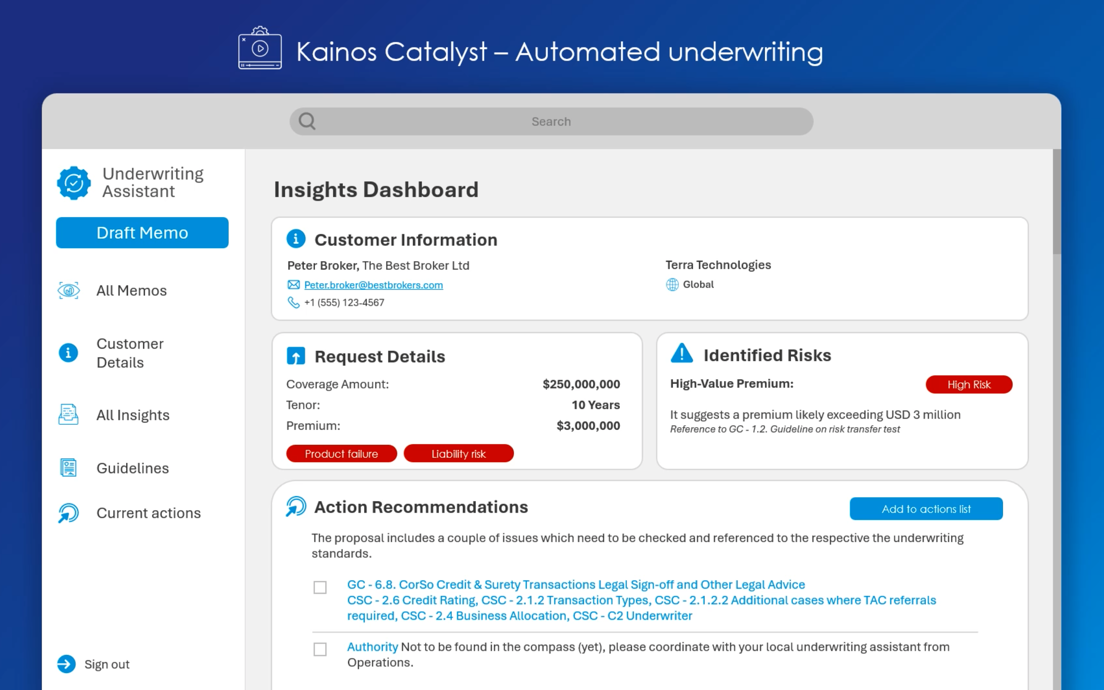Open the Authority link
Image resolution: width=1104 pixels, height=690 pixels.
[x=372, y=646]
